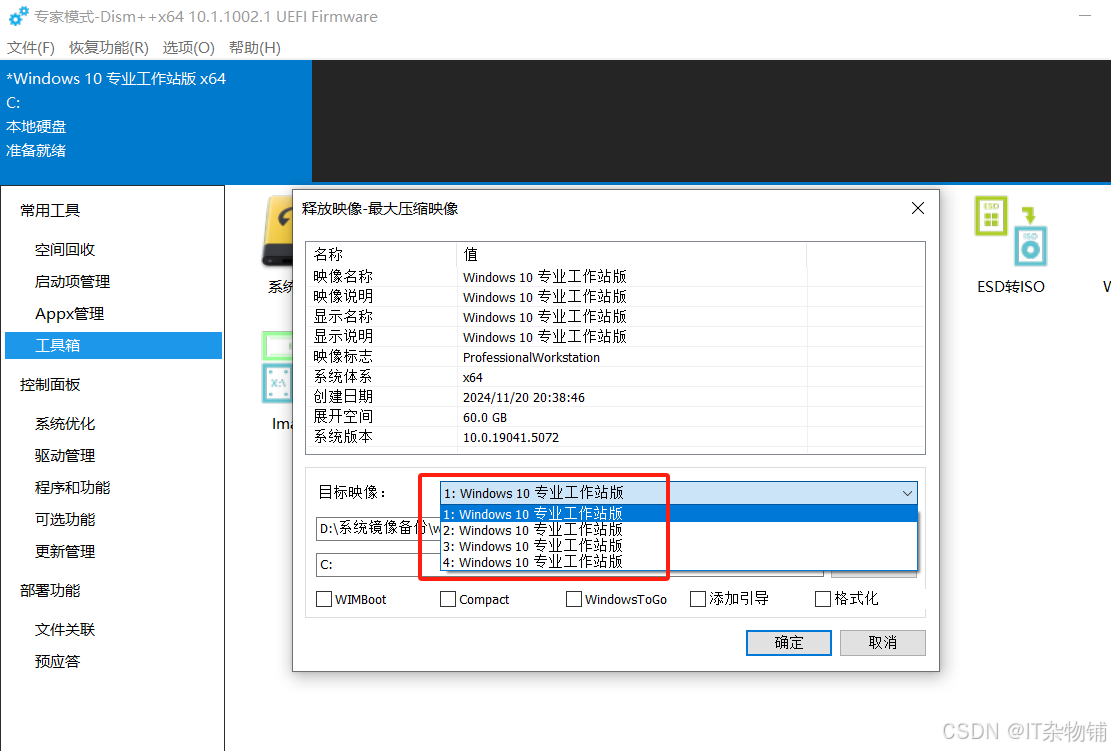Click the 系统体系 x64 row

point(615,377)
